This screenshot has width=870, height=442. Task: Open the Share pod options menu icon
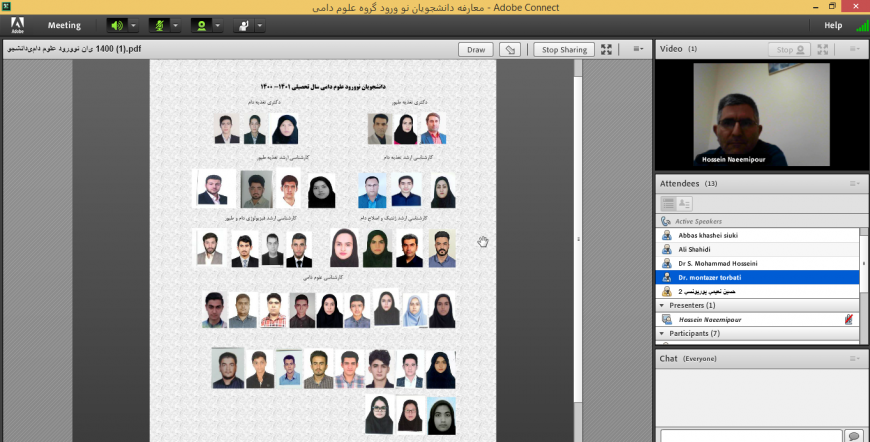pyautogui.click(x=637, y=49)
